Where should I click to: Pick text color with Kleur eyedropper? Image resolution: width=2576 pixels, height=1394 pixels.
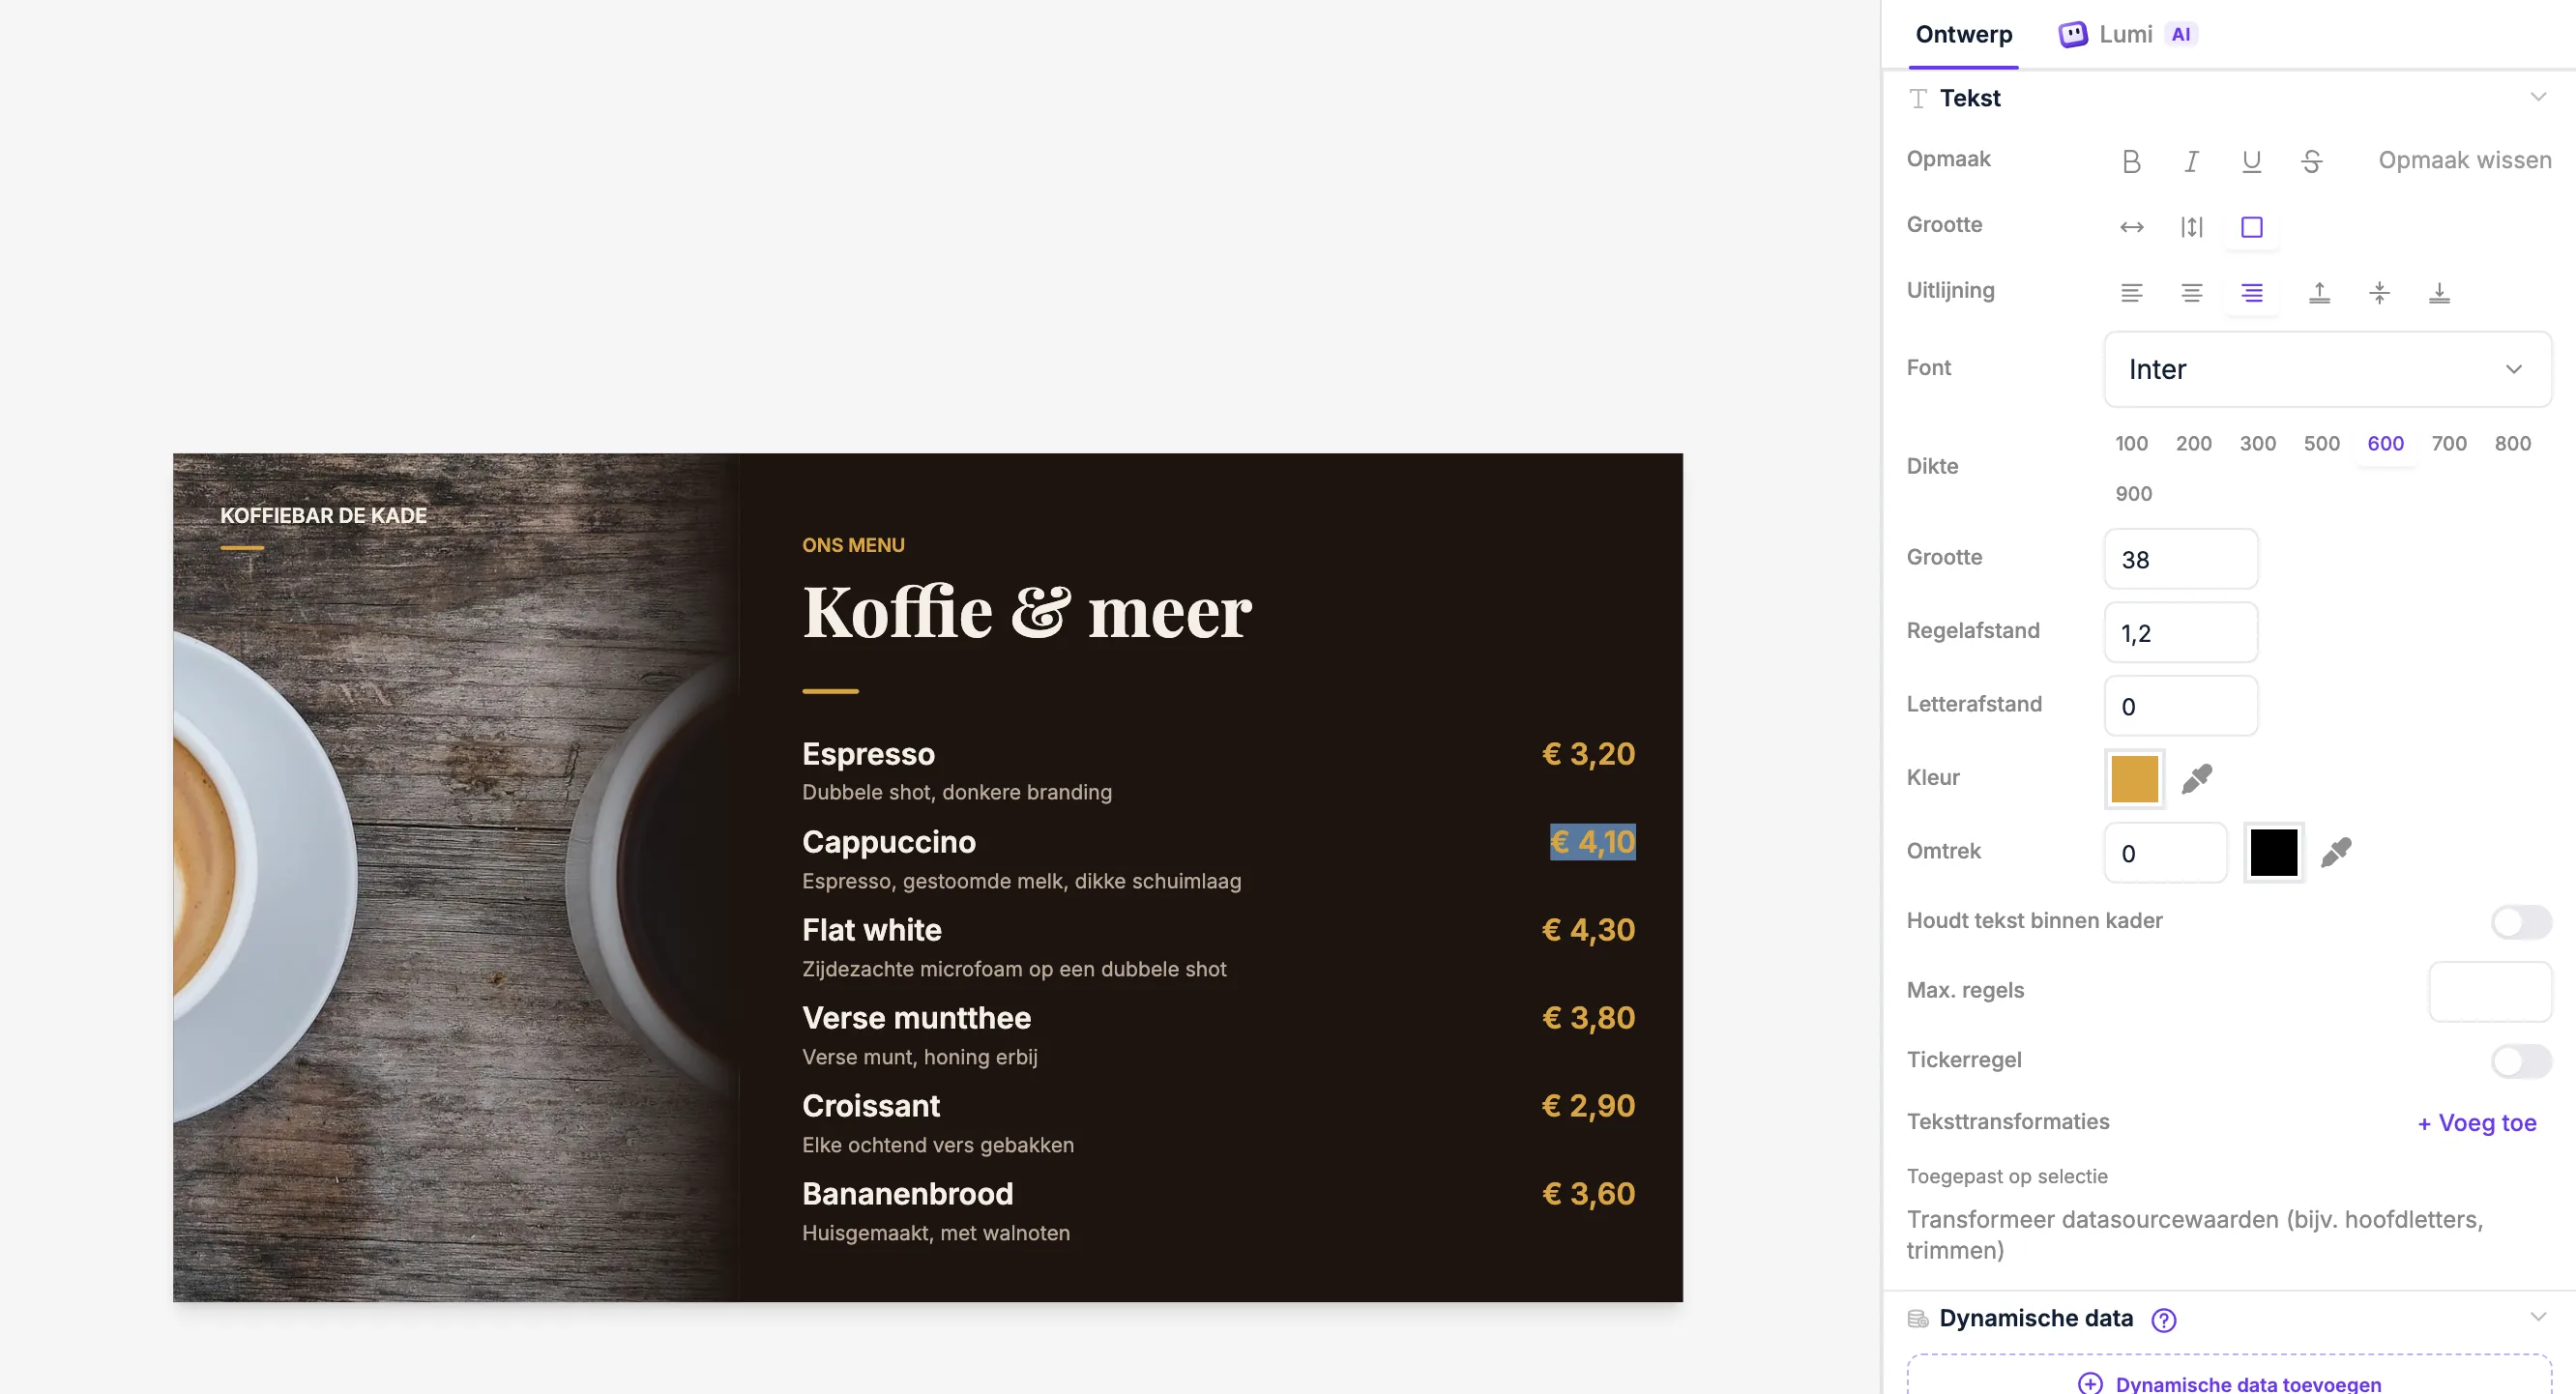(2196, 778)
